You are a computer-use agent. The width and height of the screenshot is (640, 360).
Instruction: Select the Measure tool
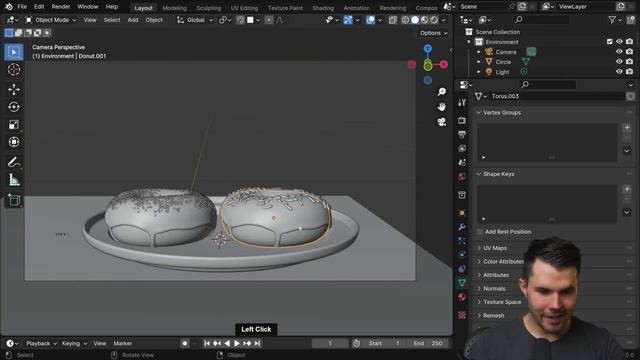(x=14, y=180)
